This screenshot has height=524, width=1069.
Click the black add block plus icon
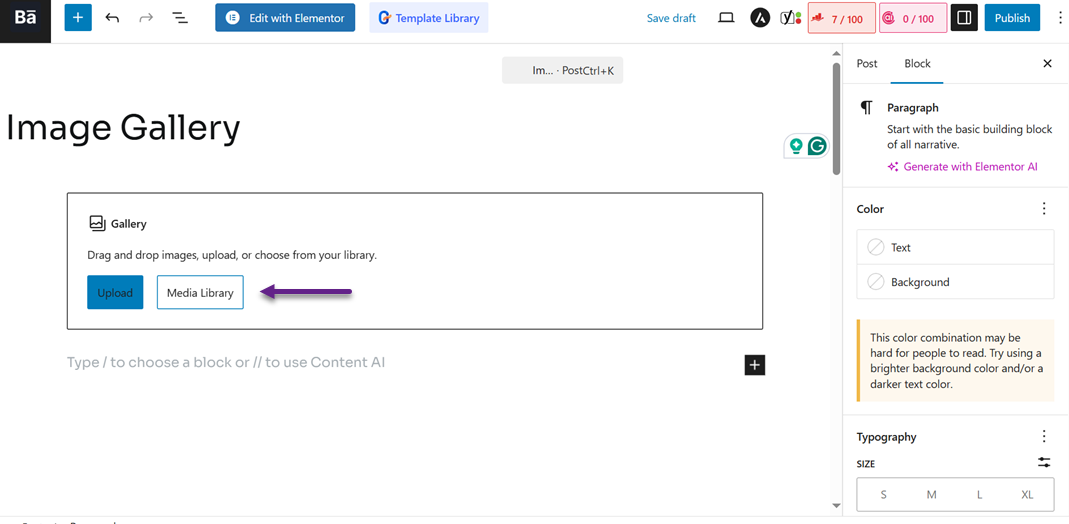pos(755,365)
